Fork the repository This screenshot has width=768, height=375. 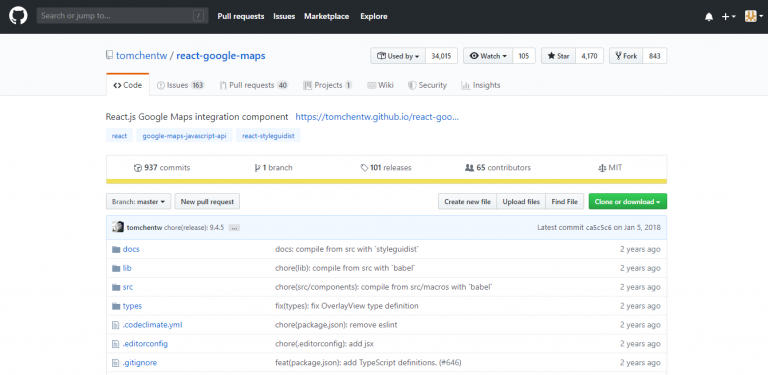coord(626,56)
